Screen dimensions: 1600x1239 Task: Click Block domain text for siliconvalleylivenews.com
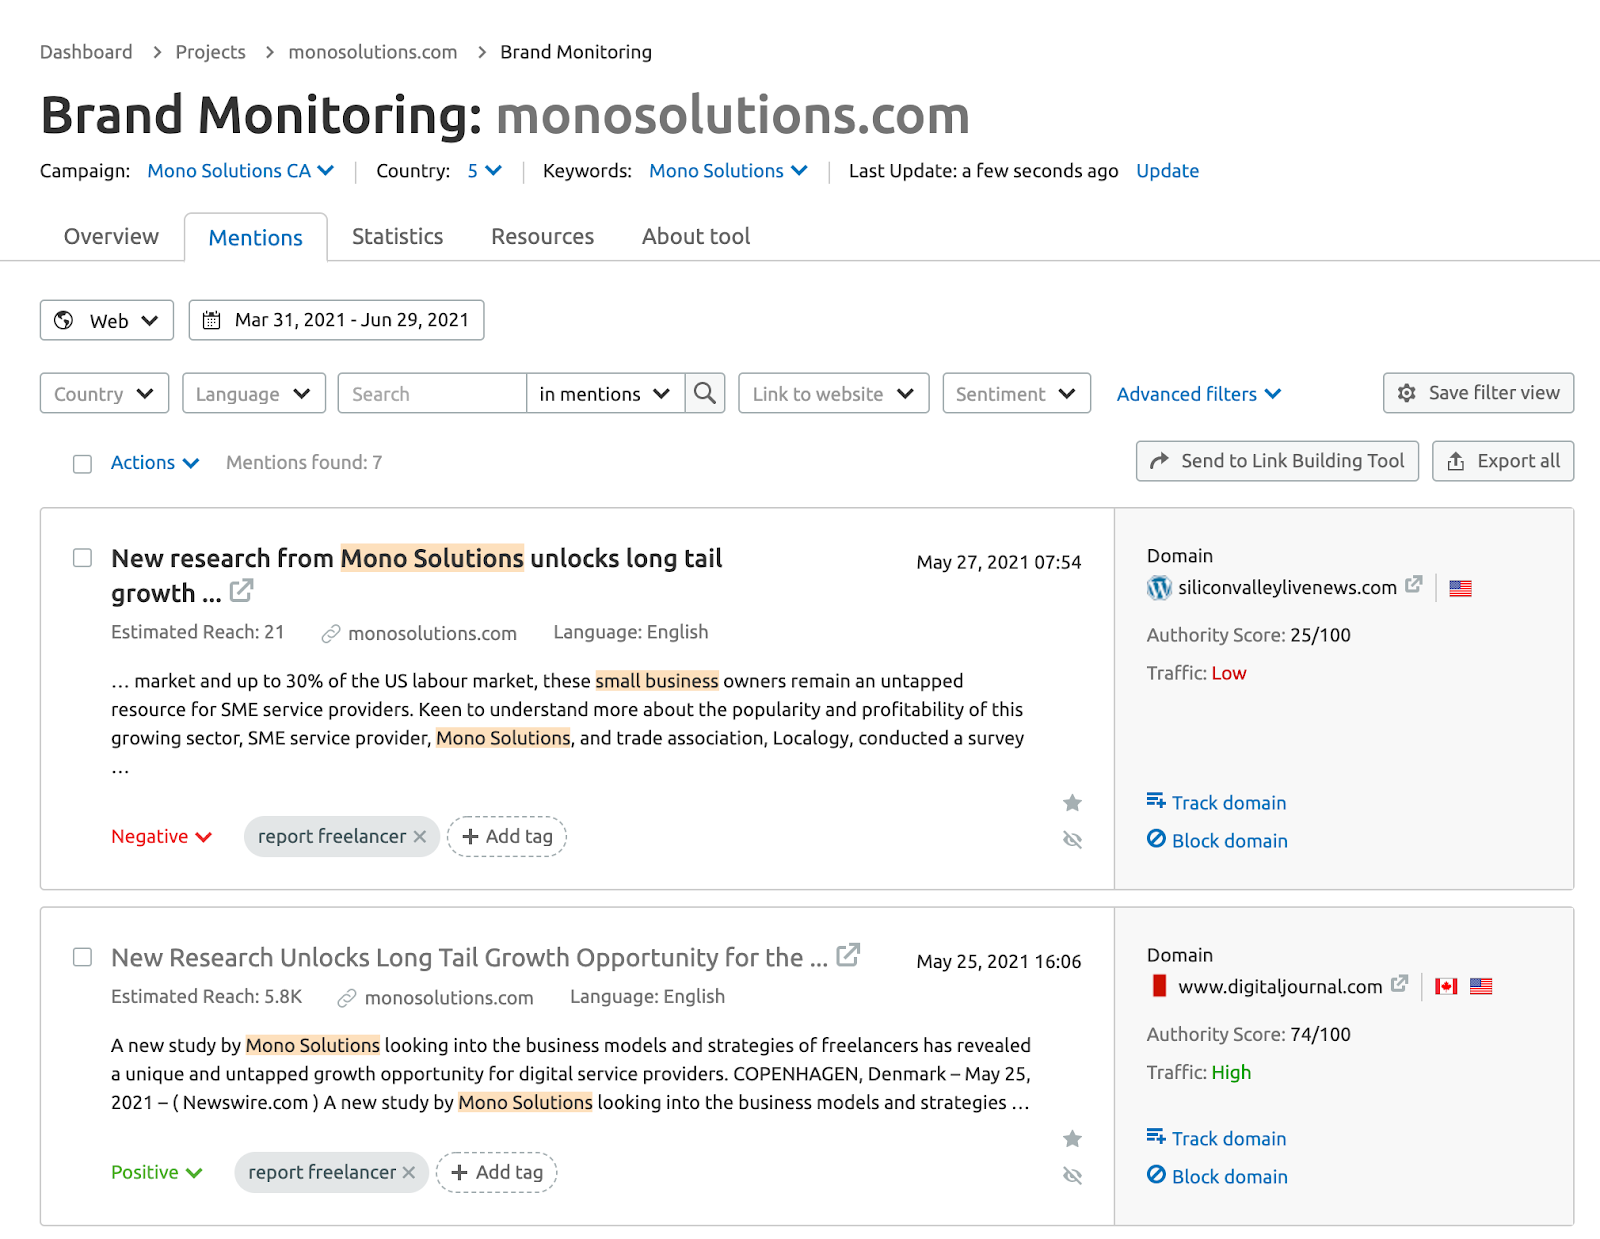[1230, 841]
